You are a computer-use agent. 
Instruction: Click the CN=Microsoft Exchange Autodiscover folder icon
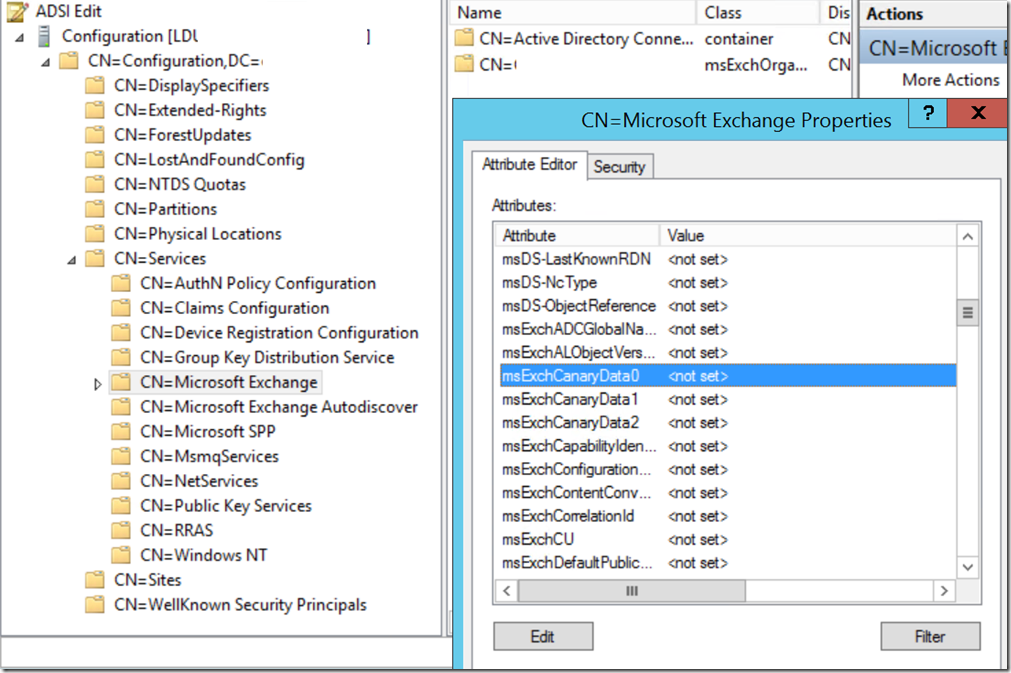click(x=121, y=407)
